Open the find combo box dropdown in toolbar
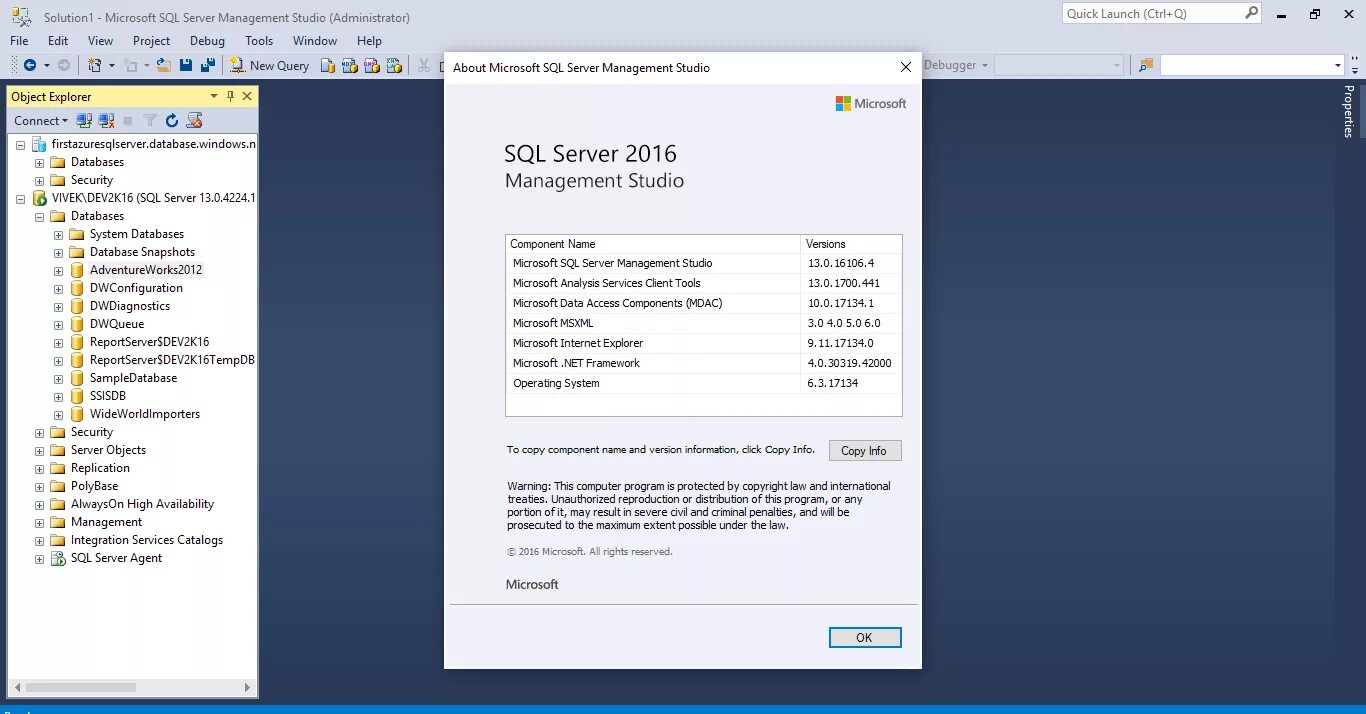 click(1338, 65)
